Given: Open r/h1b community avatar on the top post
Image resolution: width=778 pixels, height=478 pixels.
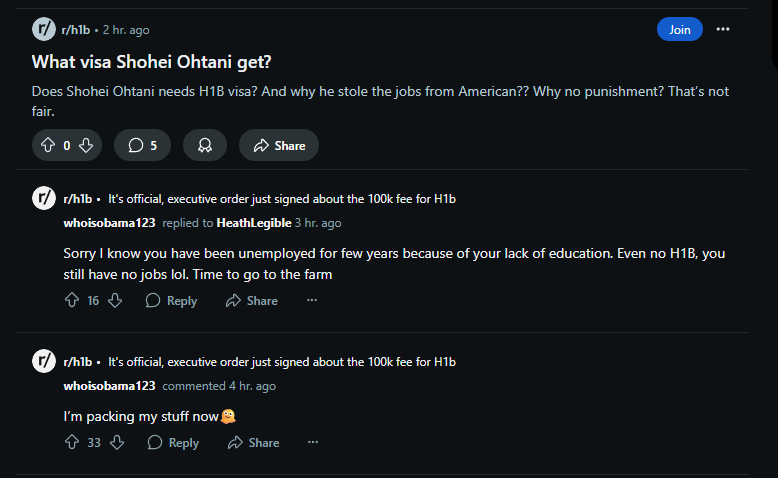Looking at the screenshot, I should point(44,29).
